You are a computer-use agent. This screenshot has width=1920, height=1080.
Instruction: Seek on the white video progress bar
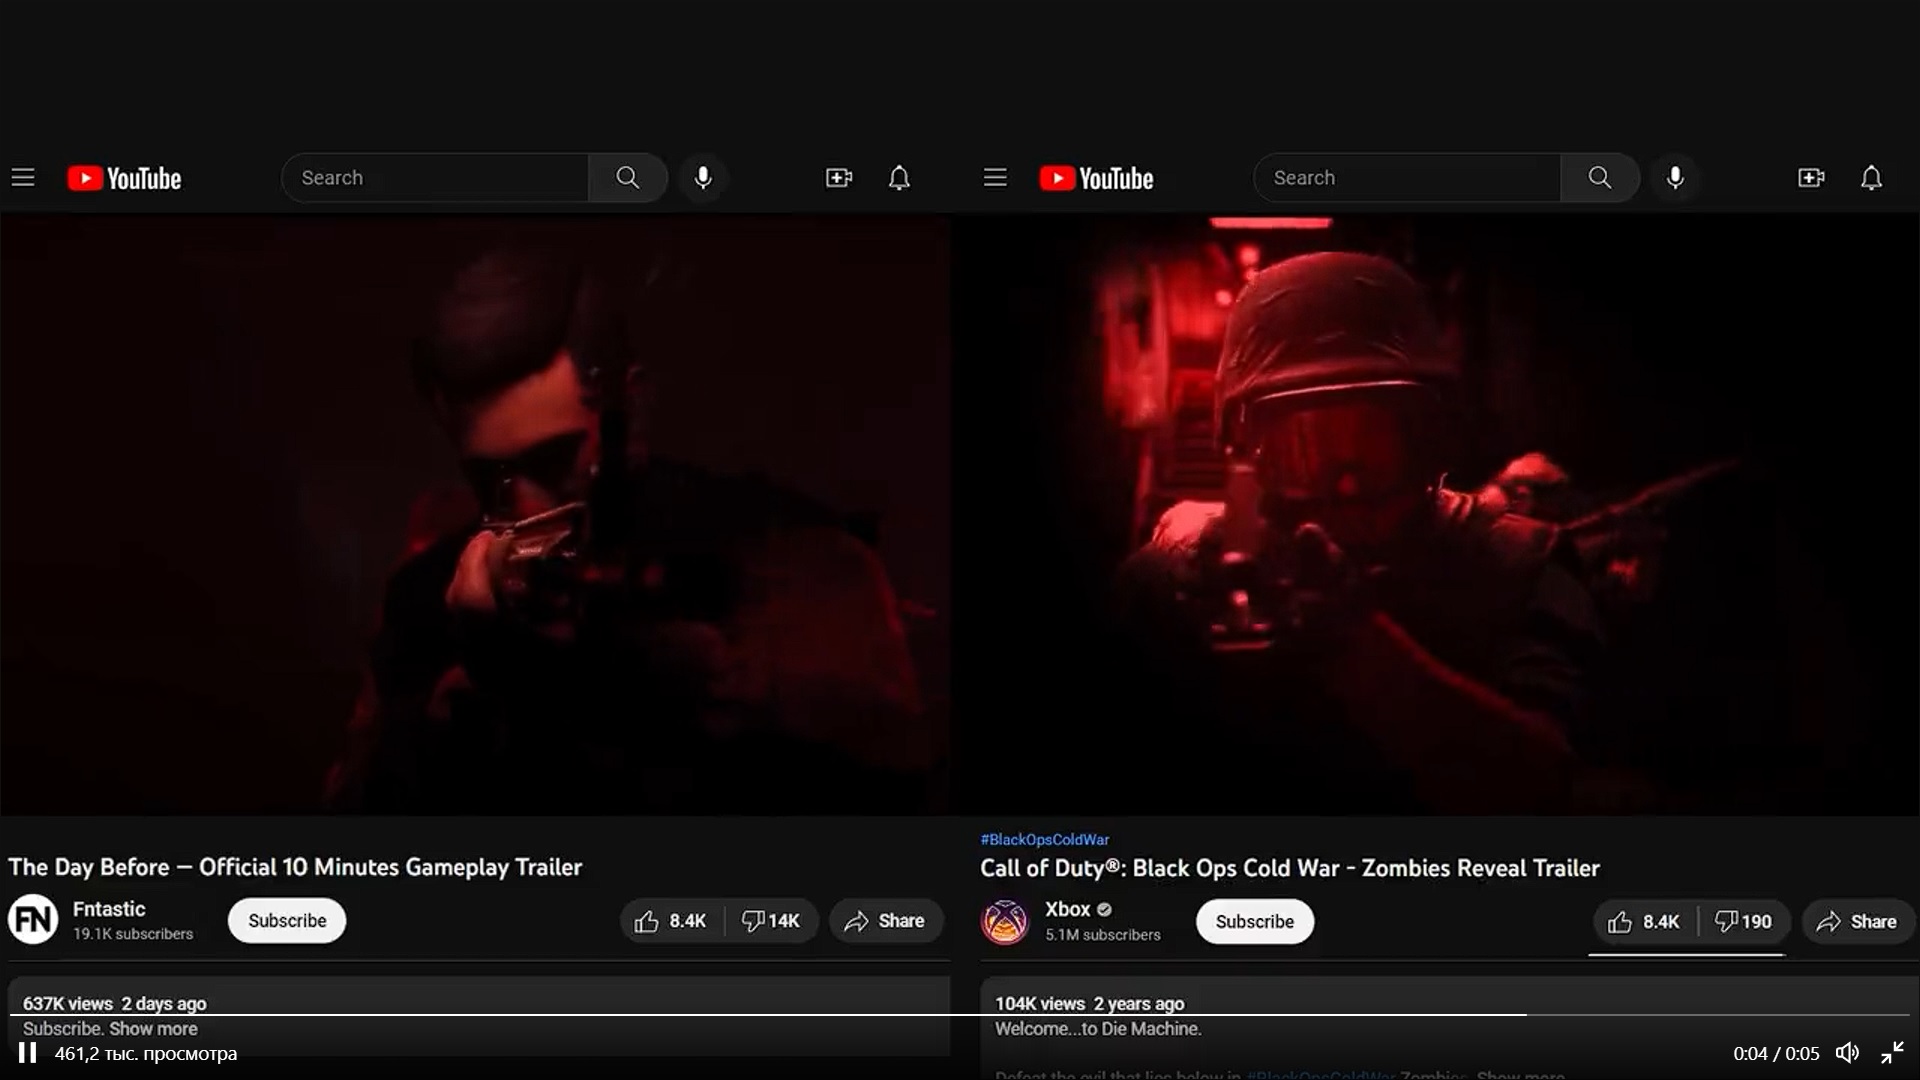960,1015
